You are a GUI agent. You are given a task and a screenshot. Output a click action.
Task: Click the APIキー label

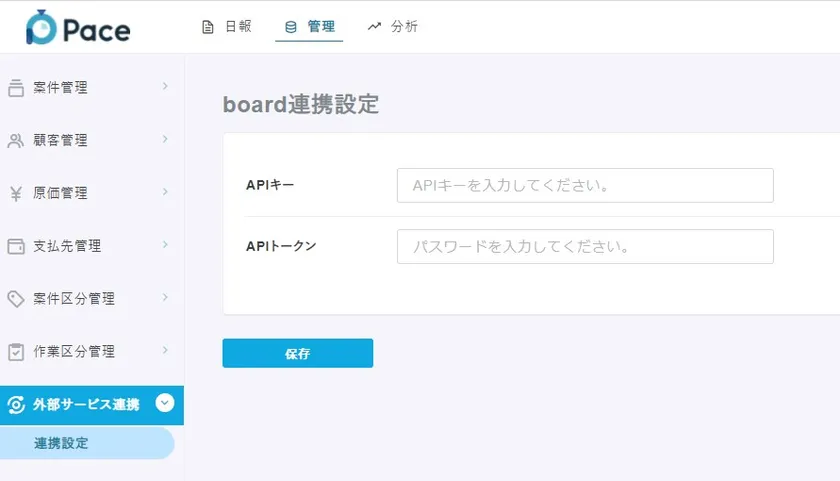270,185
